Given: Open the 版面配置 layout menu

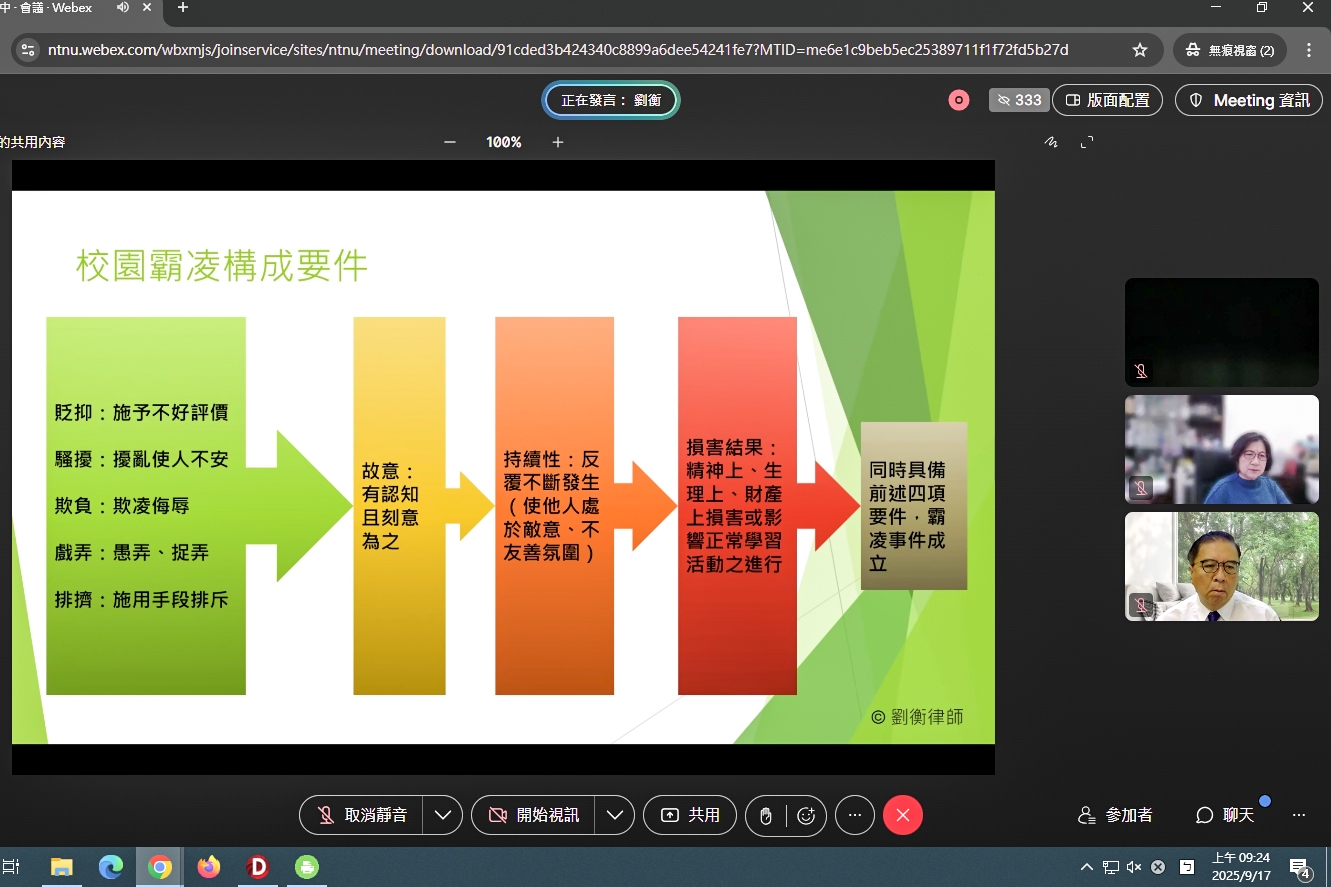Looking at the screenshot, I should [x=1107, y=100].
